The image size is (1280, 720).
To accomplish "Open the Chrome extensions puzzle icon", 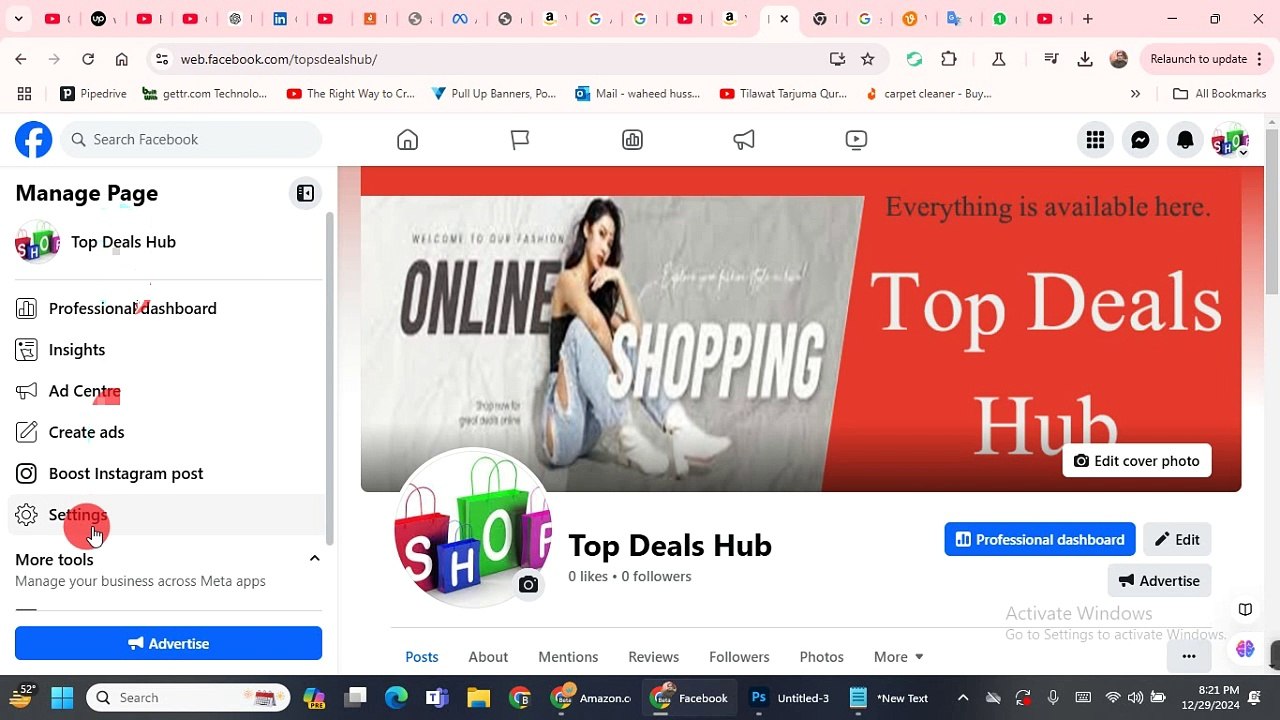I will point(949,59).
